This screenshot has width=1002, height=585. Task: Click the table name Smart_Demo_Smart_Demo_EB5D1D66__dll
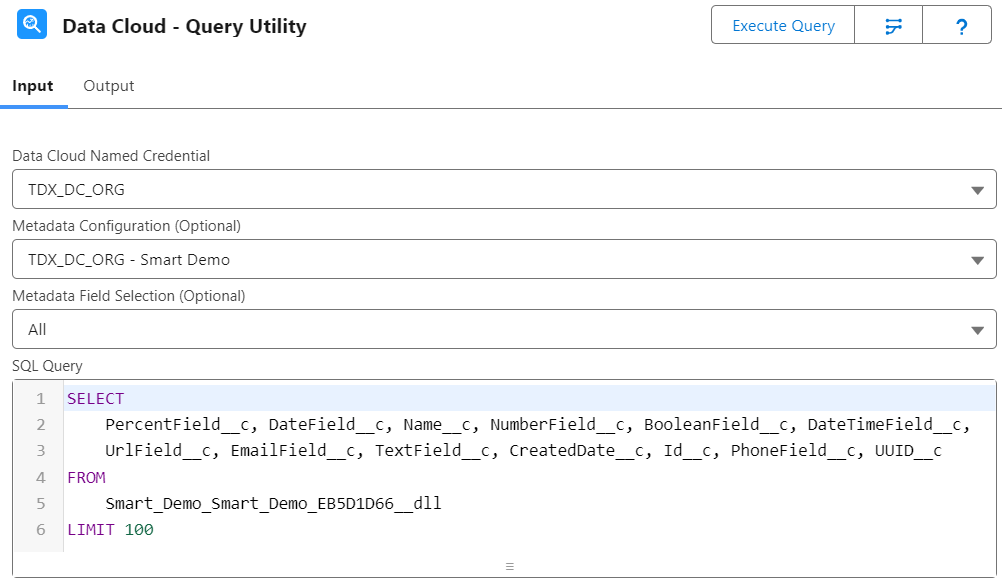click(274, 504)
